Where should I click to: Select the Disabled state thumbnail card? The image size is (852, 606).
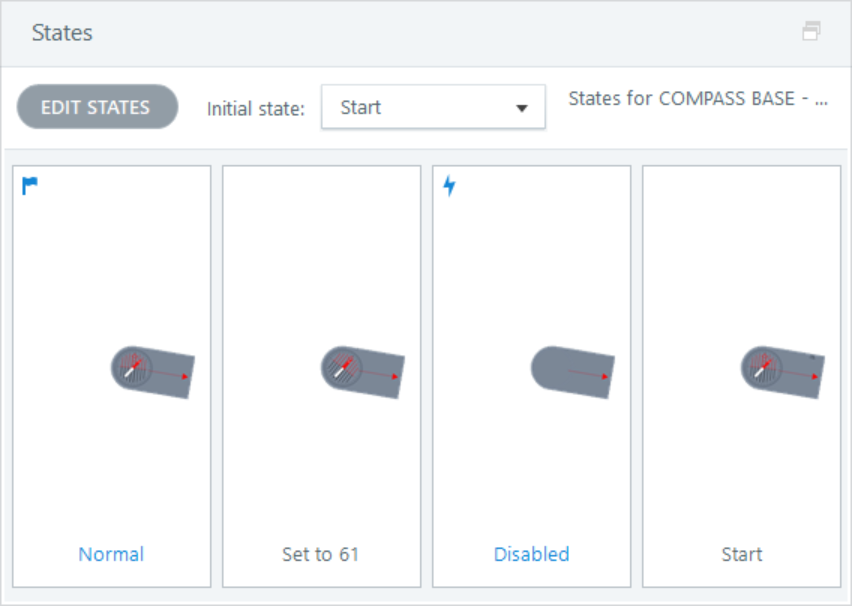coord(531,300)
